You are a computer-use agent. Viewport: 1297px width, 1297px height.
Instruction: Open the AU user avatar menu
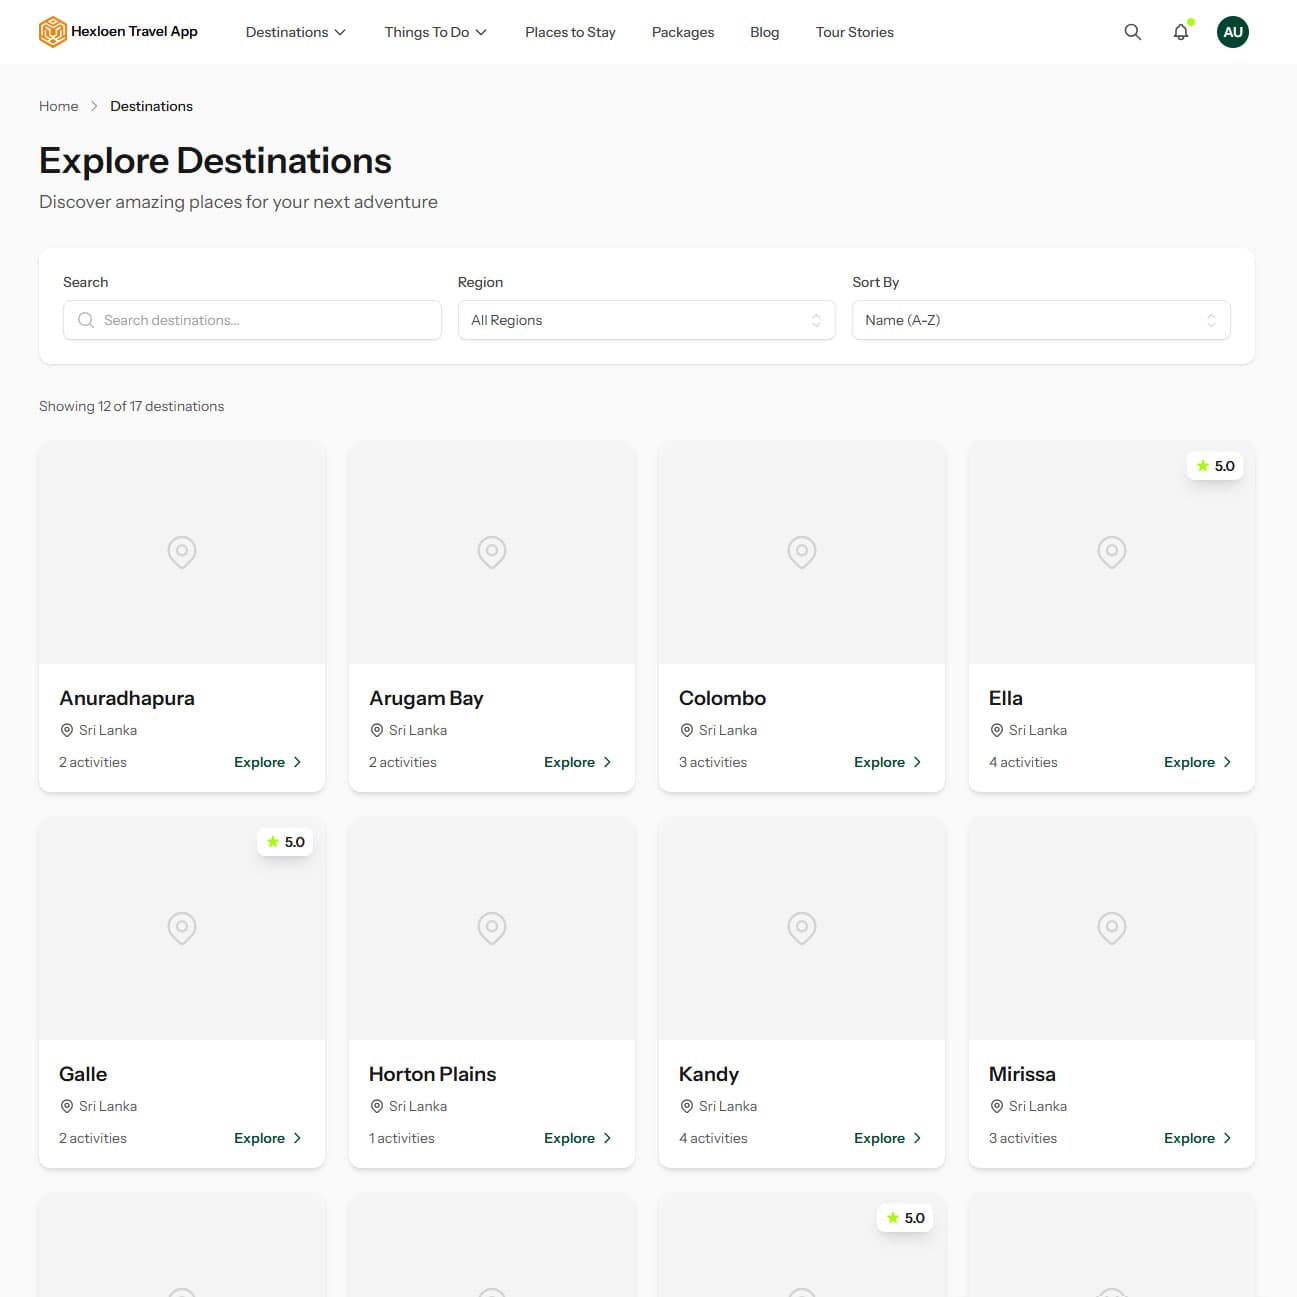click(1232, 31)
